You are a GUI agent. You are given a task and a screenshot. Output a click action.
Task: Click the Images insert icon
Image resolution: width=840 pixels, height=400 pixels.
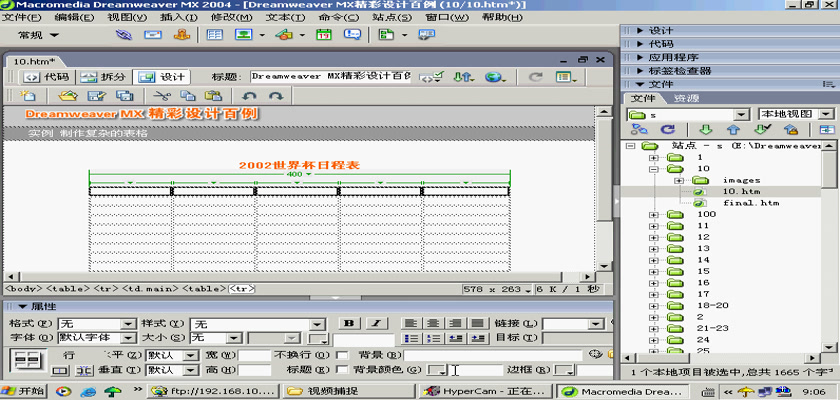point(244,35)
